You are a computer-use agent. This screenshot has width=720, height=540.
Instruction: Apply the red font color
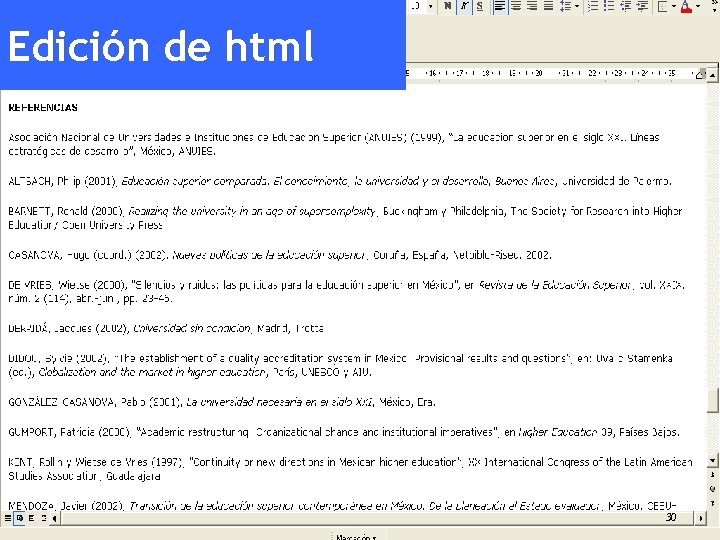click(x=686, y=6)
